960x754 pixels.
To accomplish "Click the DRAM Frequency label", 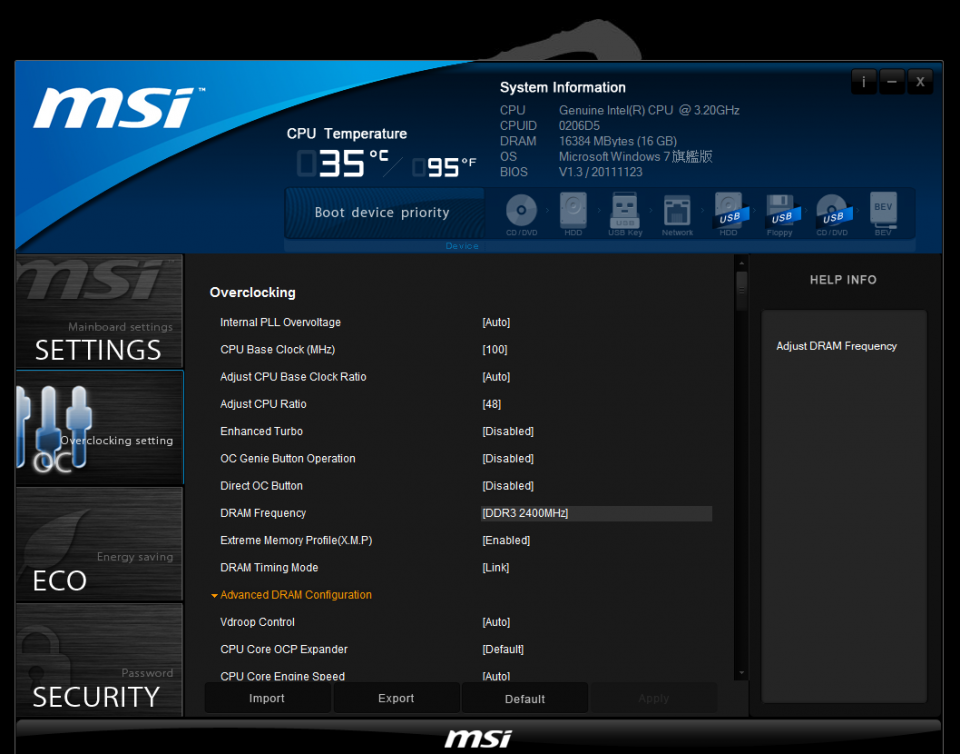I will pos(263,513).
